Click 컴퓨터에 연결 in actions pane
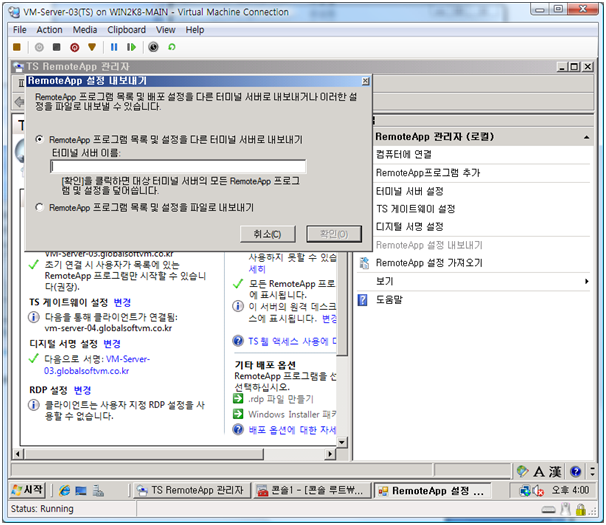This screenshot has width=606, height=525. (403, 154)
